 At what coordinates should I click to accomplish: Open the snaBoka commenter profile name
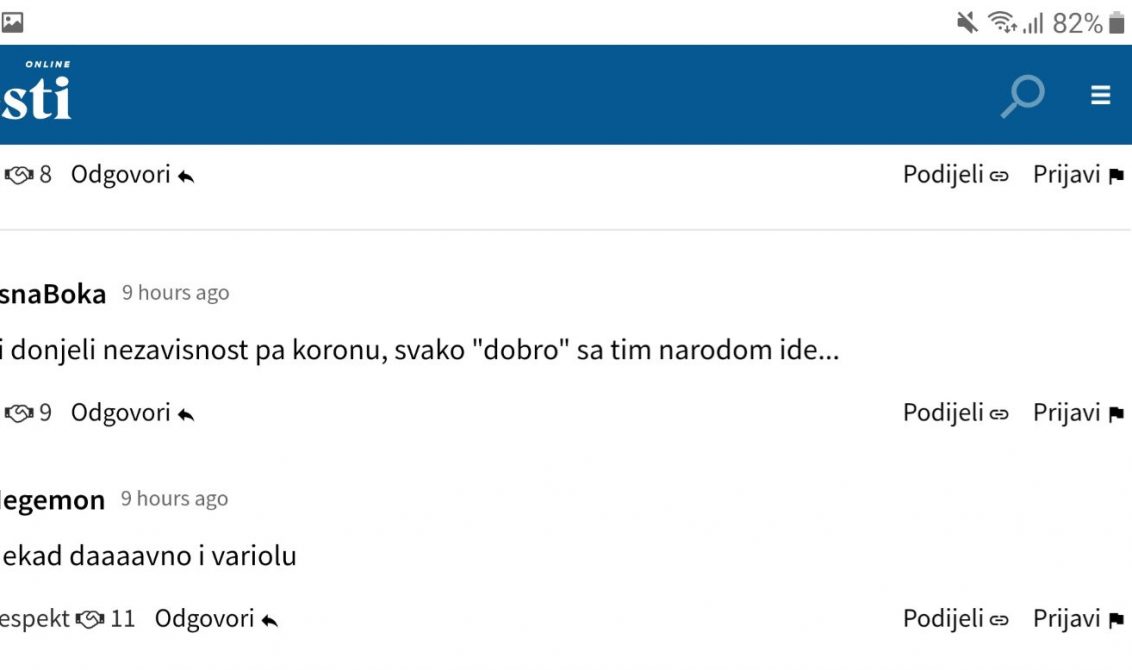tap(53, 294)
